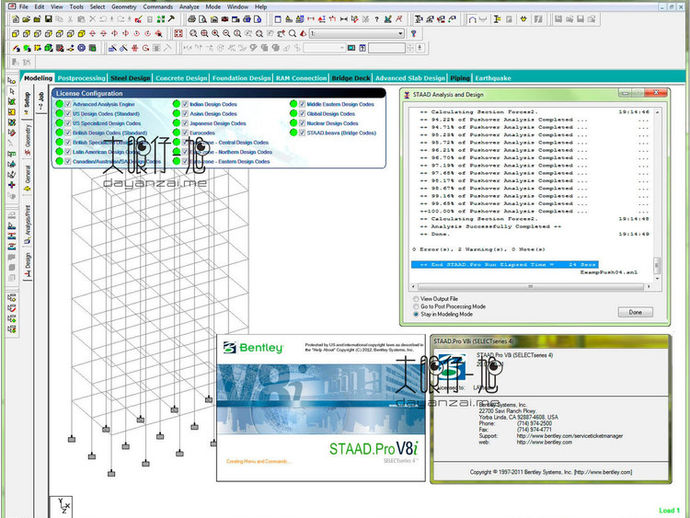Select the Nodes Cursor at top of left toolbar

tap(12, 81)
